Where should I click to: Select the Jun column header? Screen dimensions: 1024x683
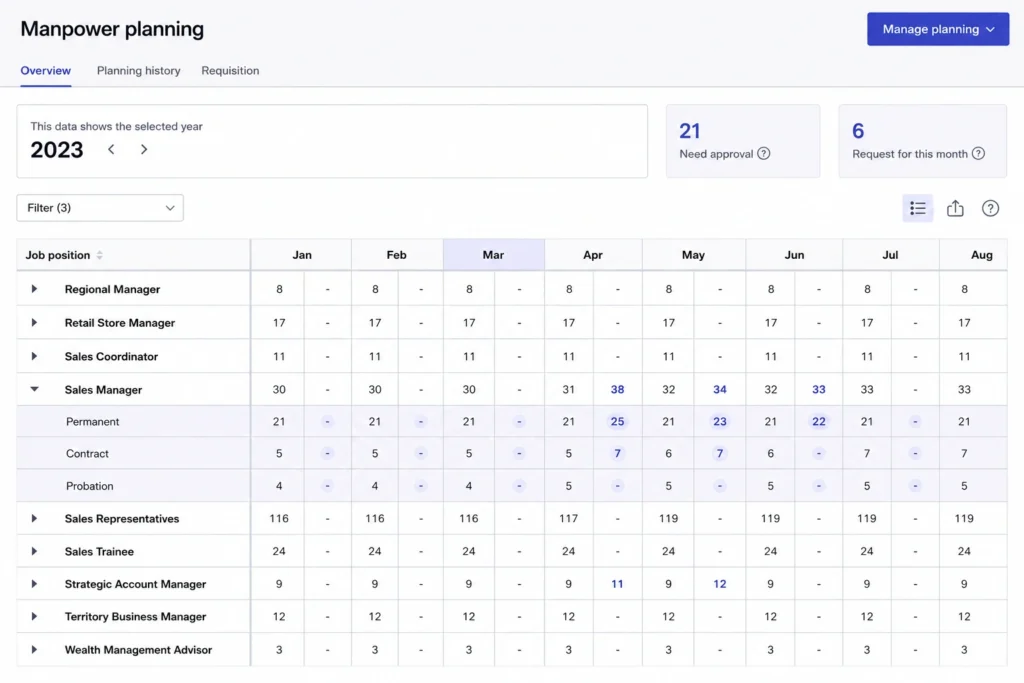coord(794,255)
